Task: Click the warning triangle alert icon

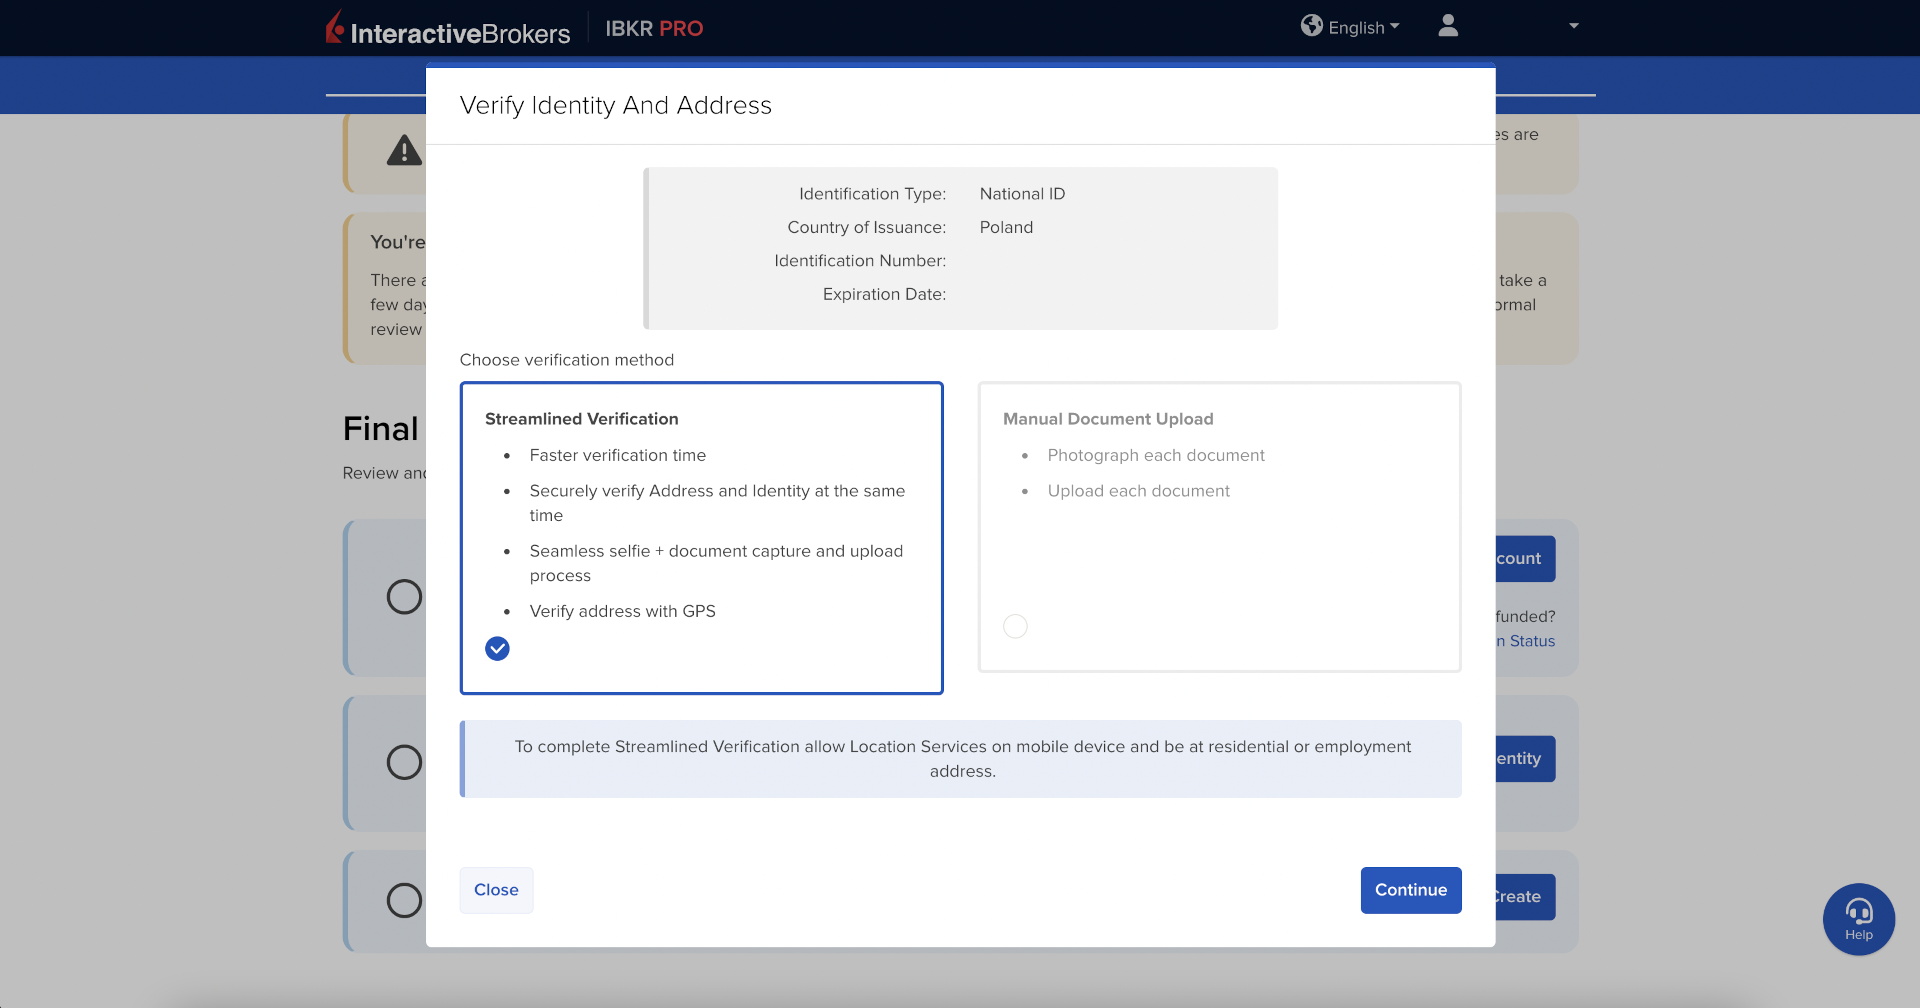Action: [x=404, y=151]
